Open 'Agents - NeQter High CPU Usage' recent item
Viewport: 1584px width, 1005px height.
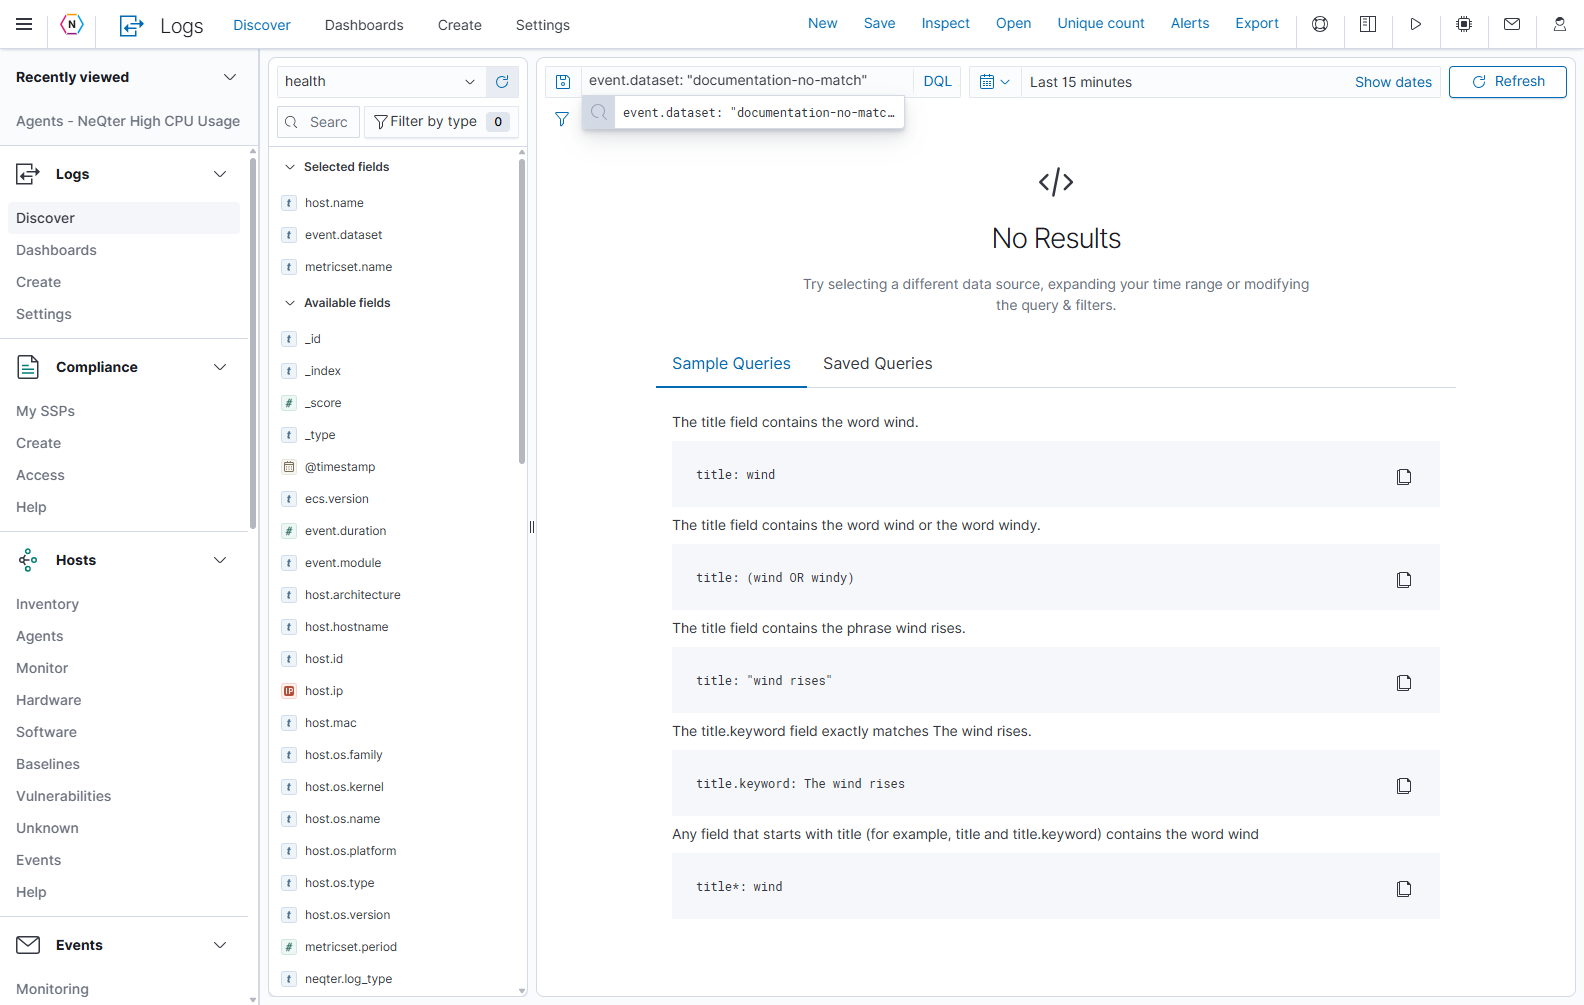(x=128, y=121)
